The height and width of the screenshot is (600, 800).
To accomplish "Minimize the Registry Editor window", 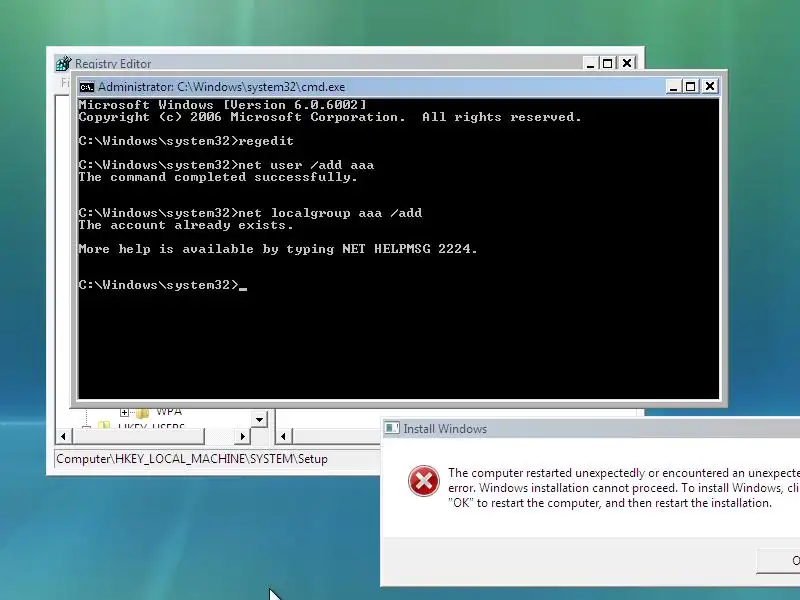I will [x=590, y=63].
